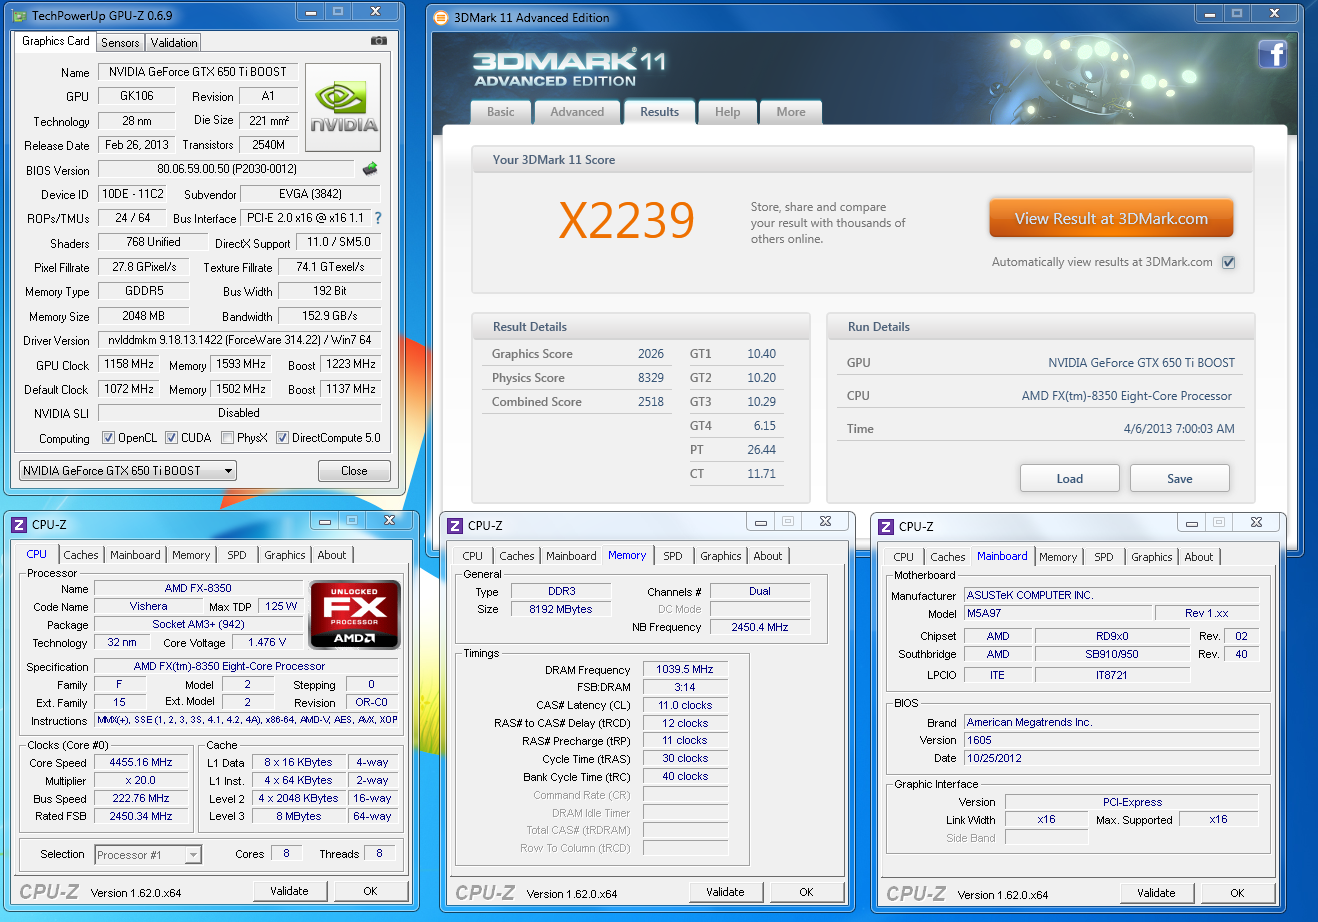Toggle the OpenCL checkbox
This screenshot has height=922, width=1318.
click(108, 438)
